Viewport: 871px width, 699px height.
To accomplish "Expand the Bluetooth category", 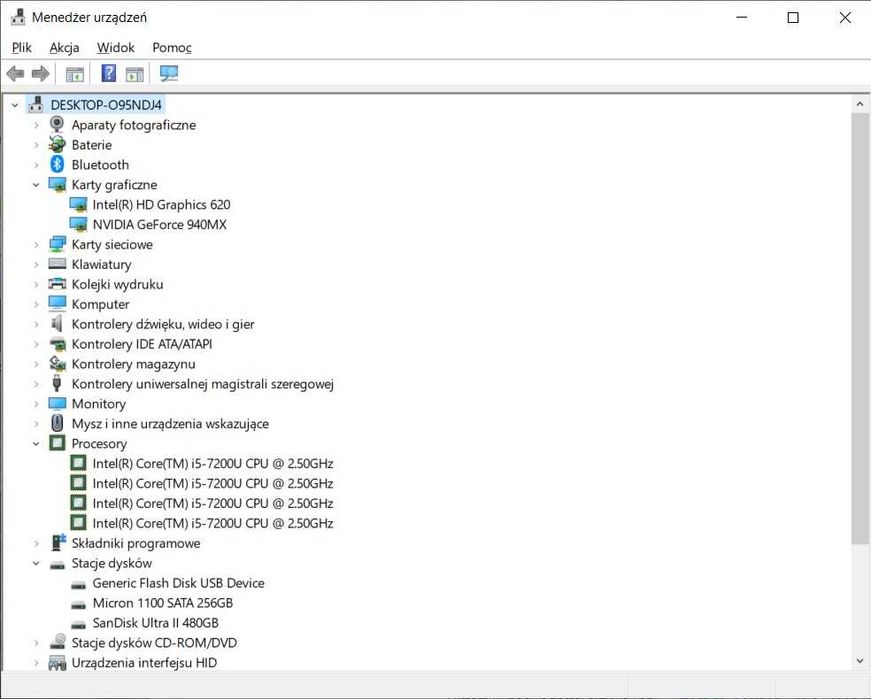I will 36,165.
